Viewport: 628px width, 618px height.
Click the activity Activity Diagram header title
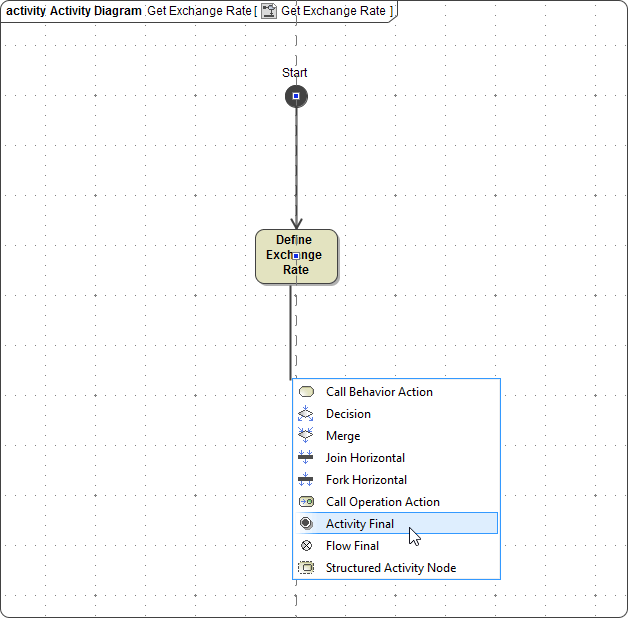coord(74,11)
